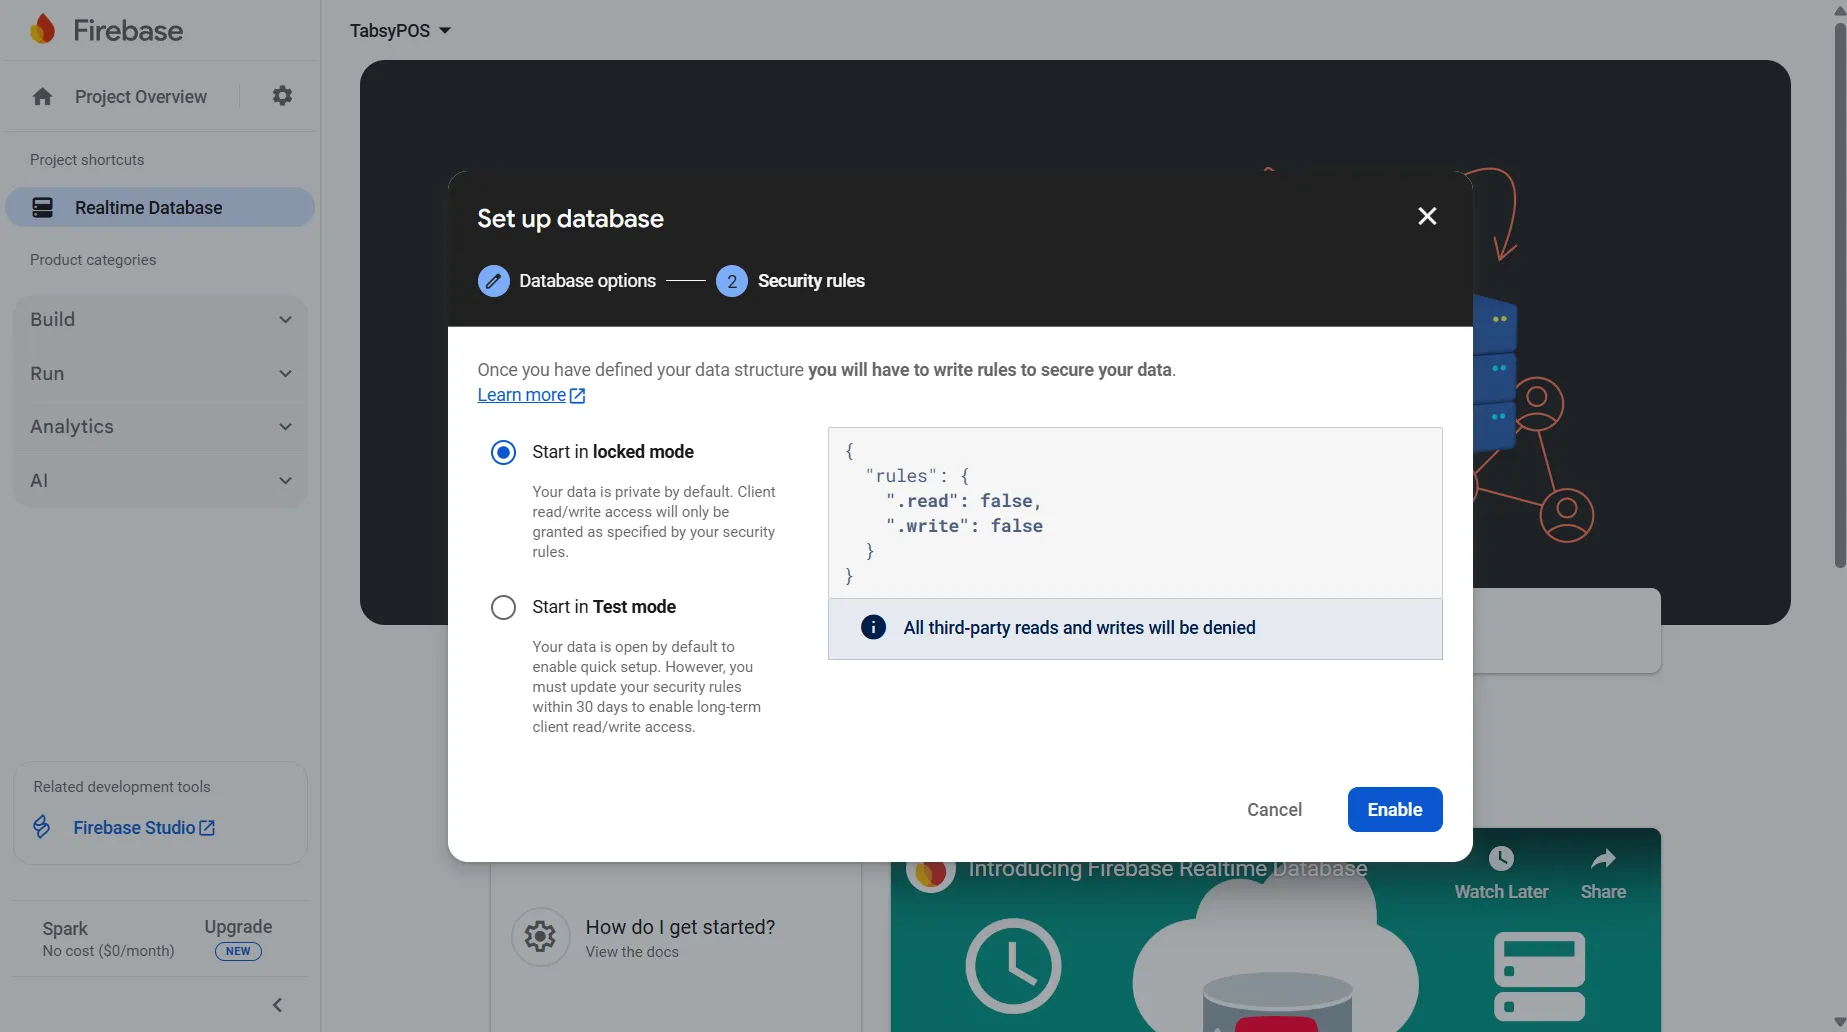Click the Firebase flame logo

pyautogui.click(x=43, y=29)
